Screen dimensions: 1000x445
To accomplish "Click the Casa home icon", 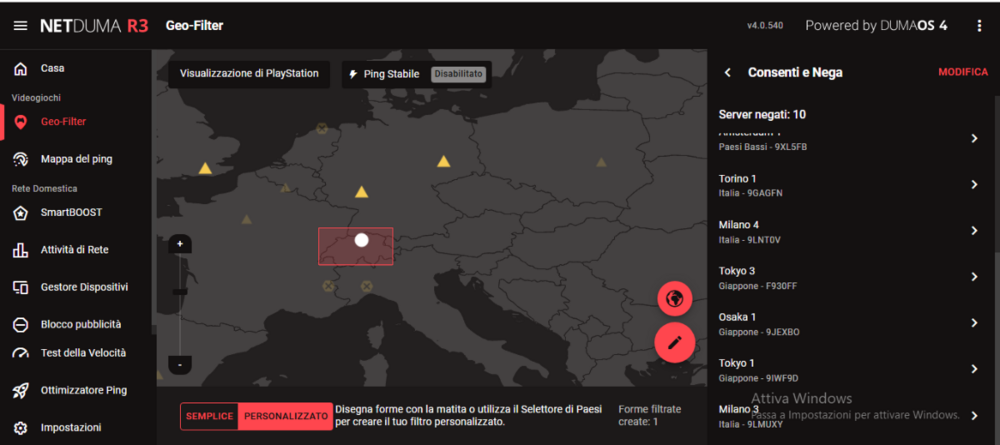I will pos(20,68).
